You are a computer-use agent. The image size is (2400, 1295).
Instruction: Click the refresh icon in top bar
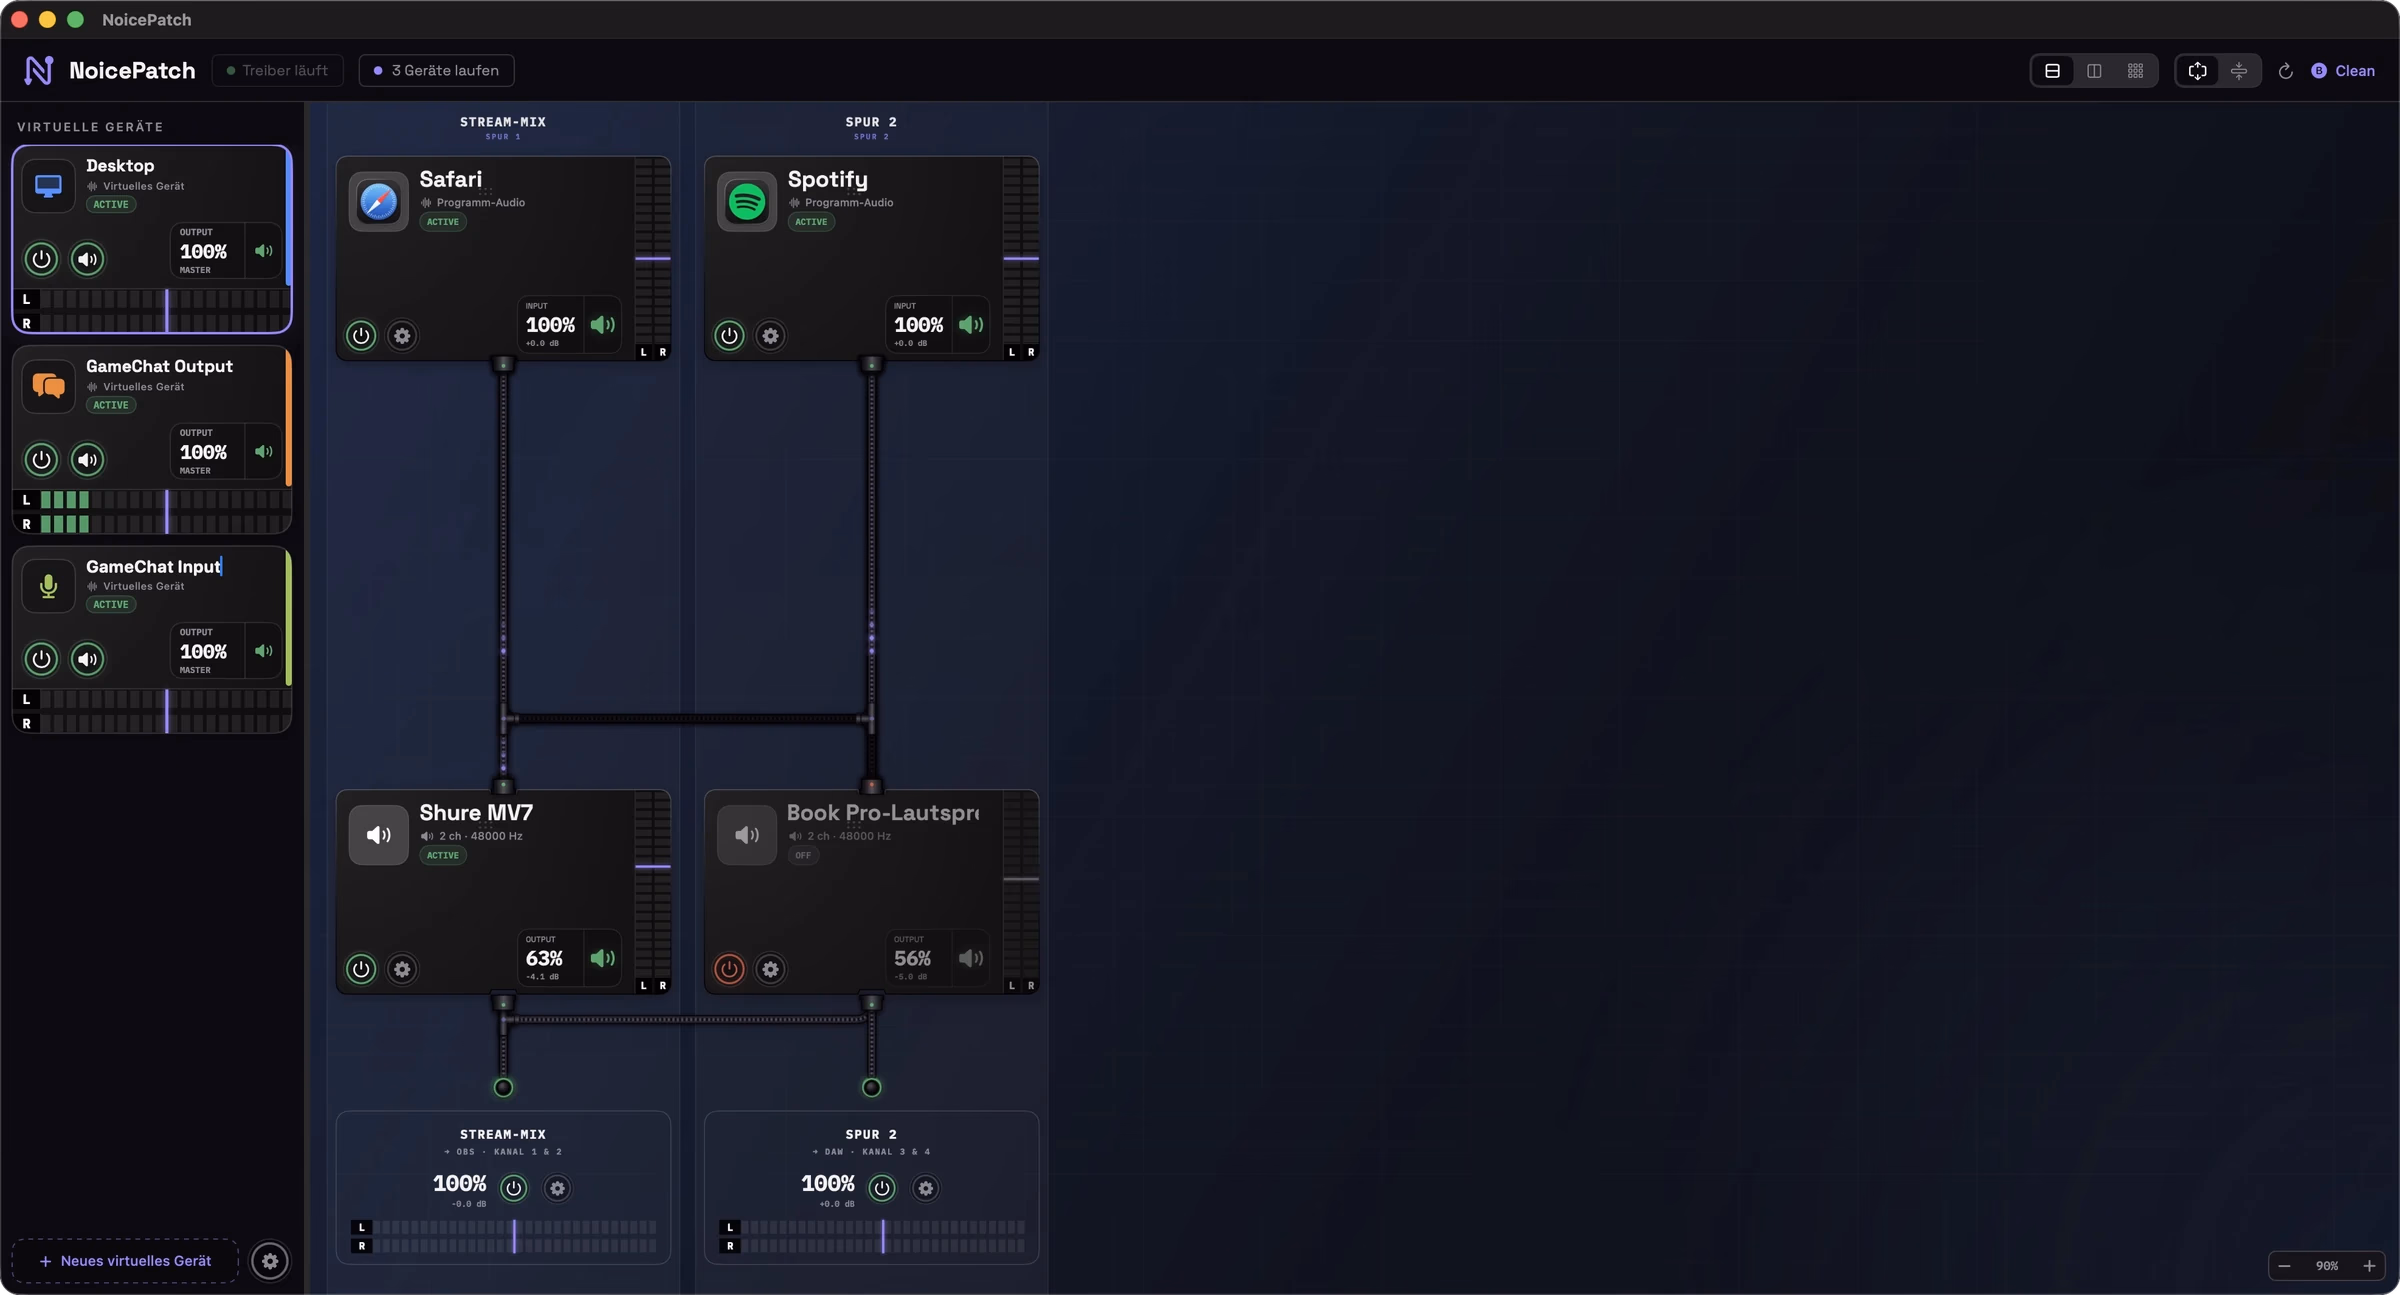pyautogui.click(x=2286, y=71)
